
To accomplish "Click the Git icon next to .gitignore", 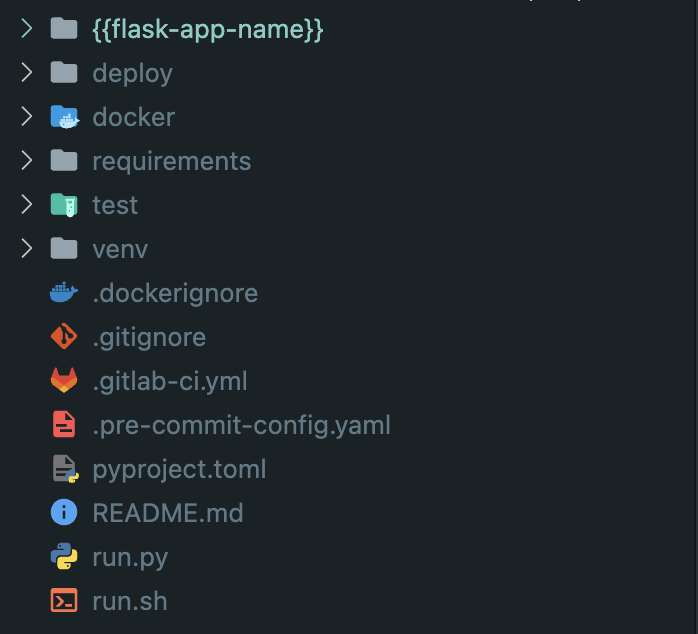I will coord(64,337).
